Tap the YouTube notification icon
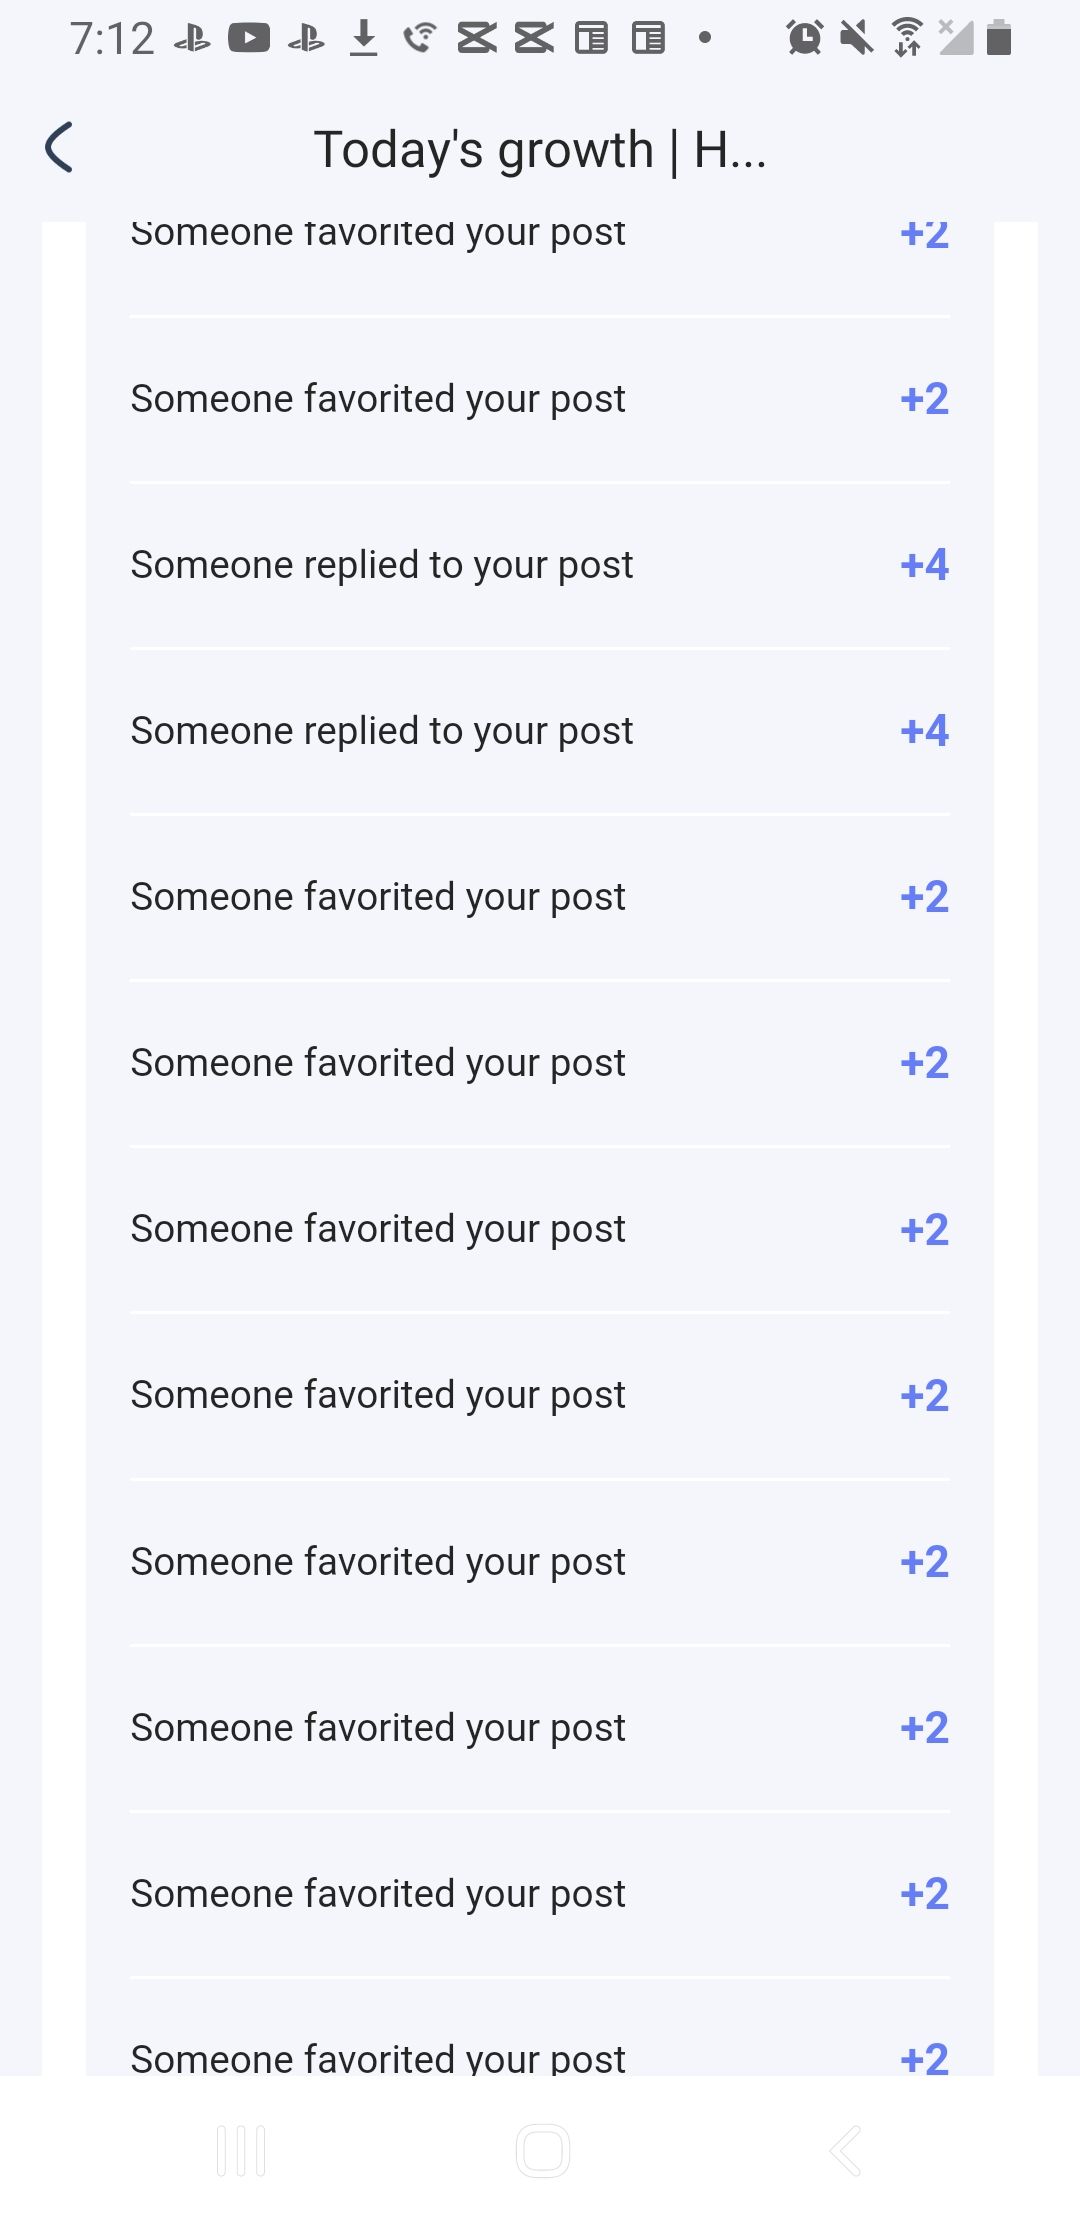The height and width of the screenshot is (2220, 1080). 249,39
